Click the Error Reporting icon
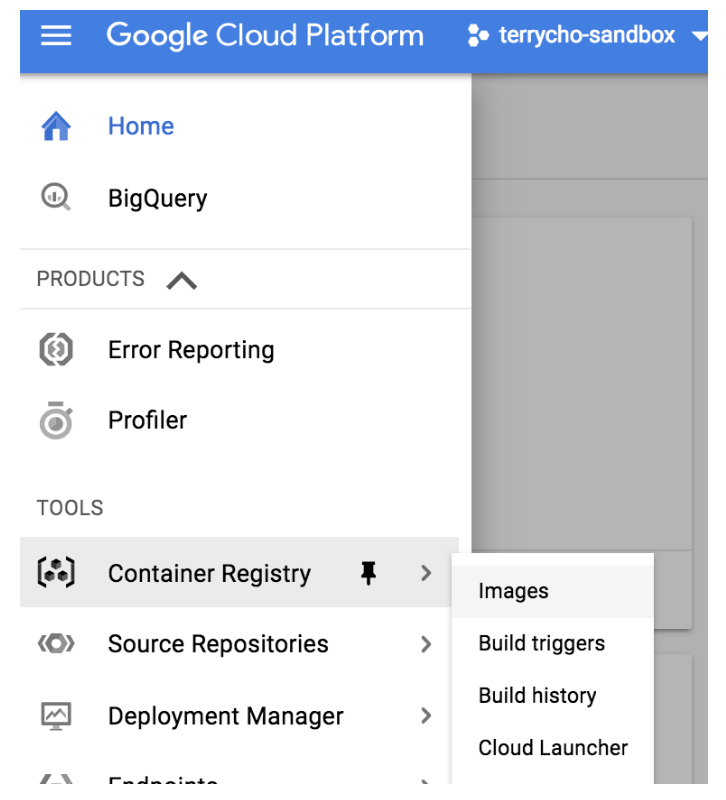The height and width of the screenshot is (800, 726). click(x=56, y=349)
